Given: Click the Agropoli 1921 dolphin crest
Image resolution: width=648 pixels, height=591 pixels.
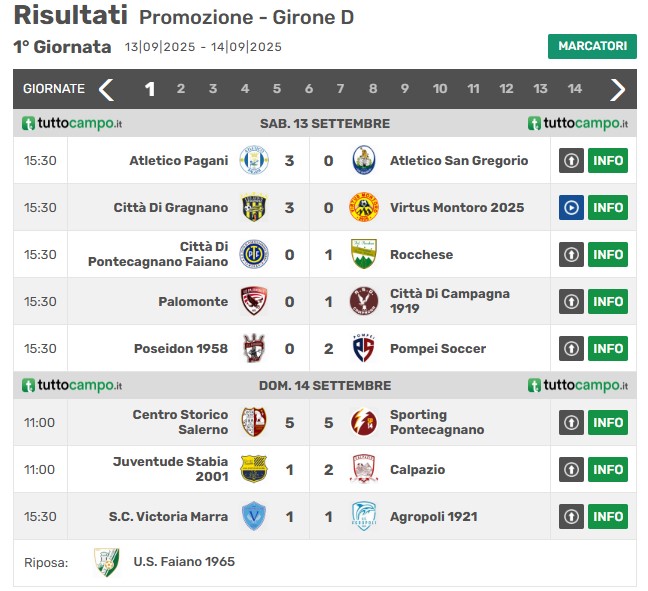Looking at the screenshot, I should tap(364, 517).
